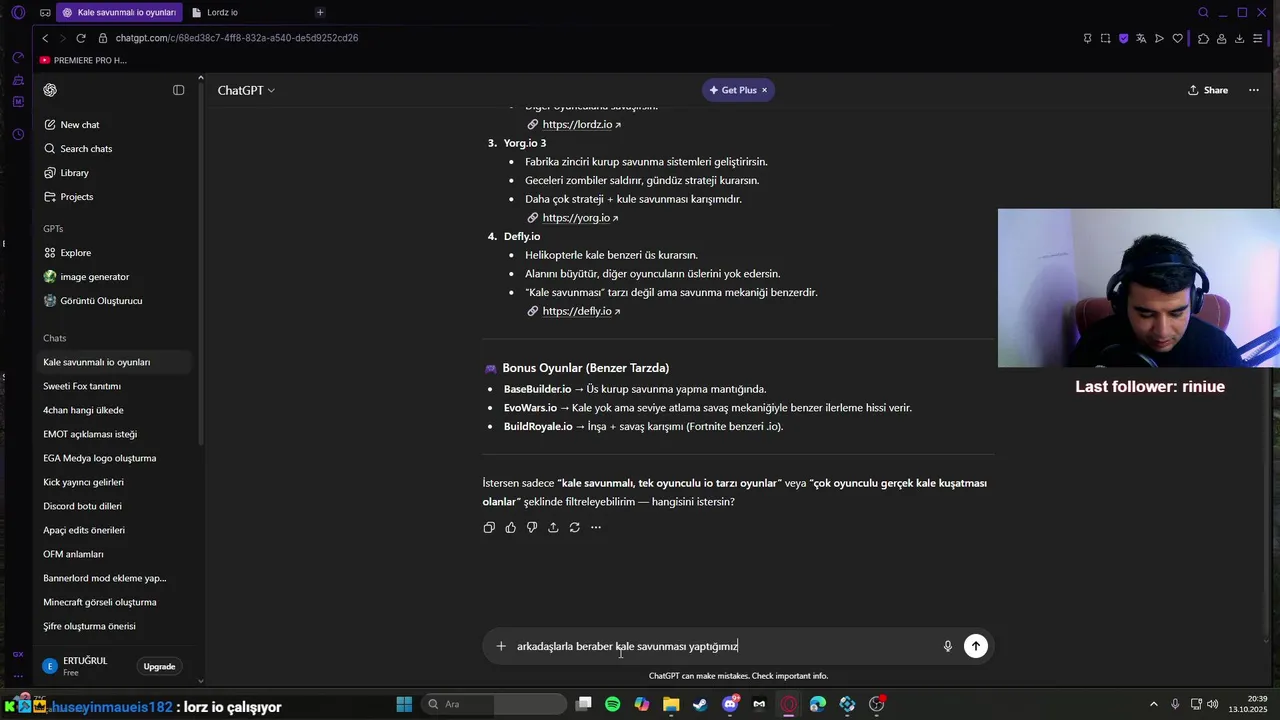Expand Opera sidebar three-dot menu
Viewport: 1280px width, 720px height.
click(x=18, y=675)
